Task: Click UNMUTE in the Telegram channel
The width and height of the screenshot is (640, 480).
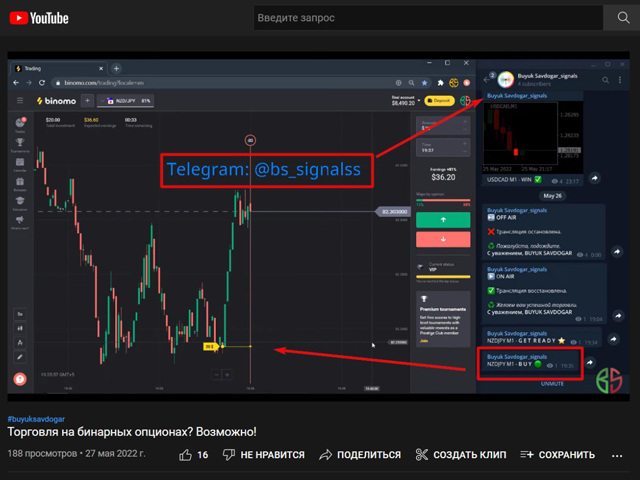Action: [552, 384]
